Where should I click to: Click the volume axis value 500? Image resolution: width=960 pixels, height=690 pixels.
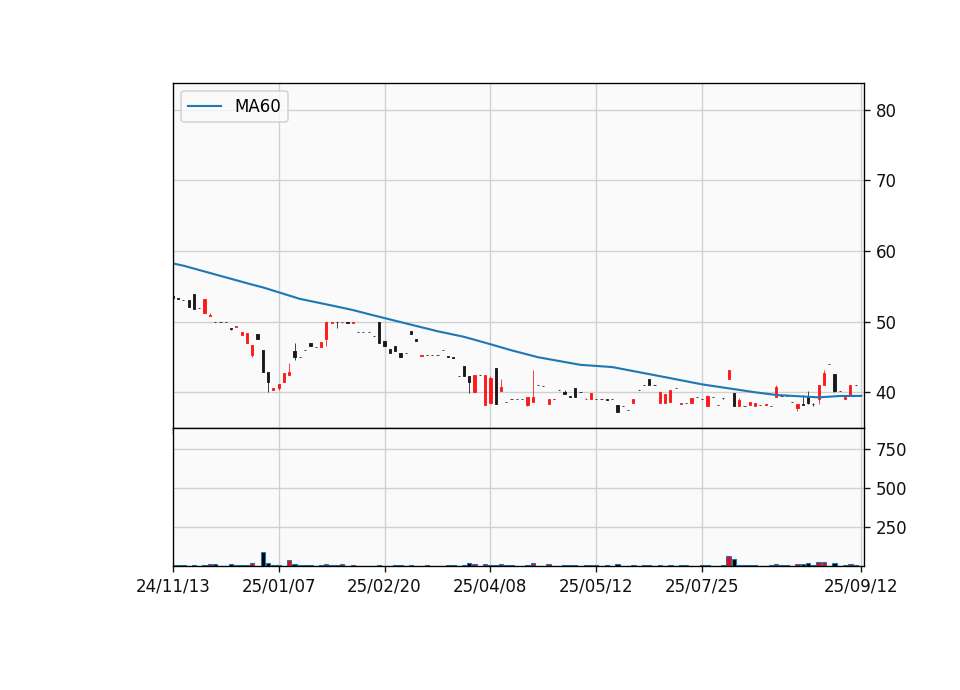click(x=891, y=489)
